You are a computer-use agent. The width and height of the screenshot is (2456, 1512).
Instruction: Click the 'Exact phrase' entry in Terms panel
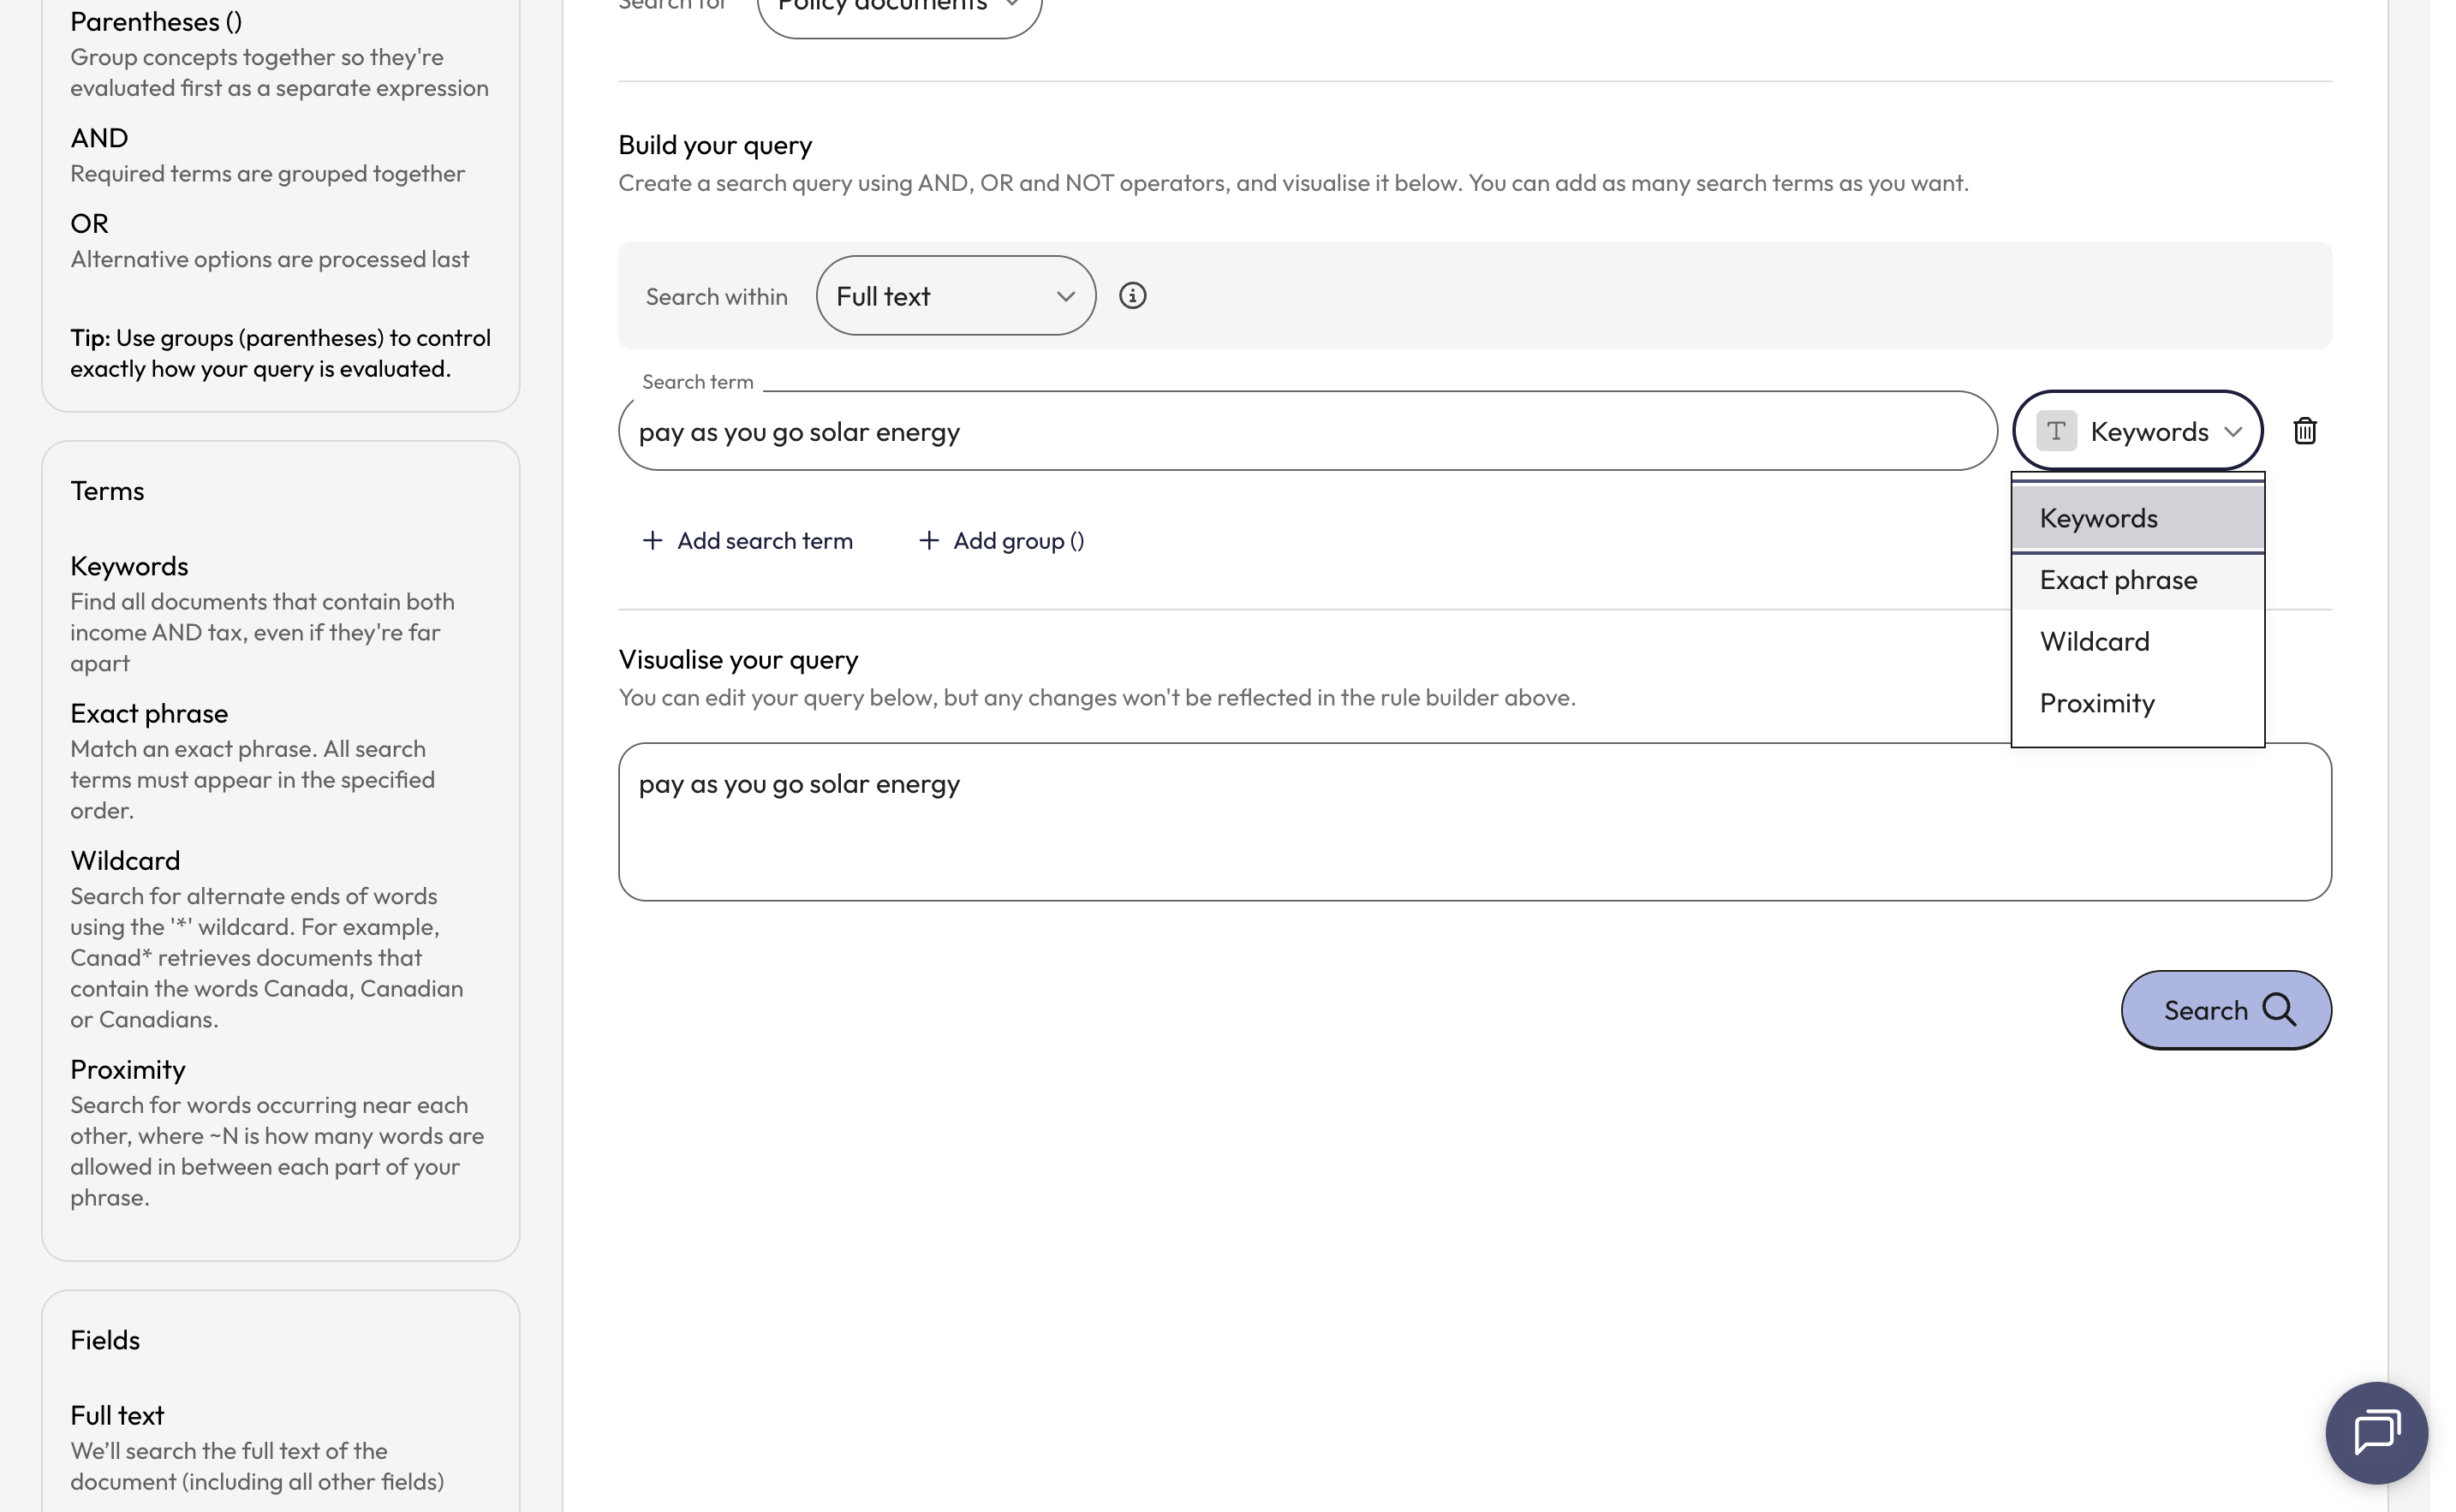[149, 713]
